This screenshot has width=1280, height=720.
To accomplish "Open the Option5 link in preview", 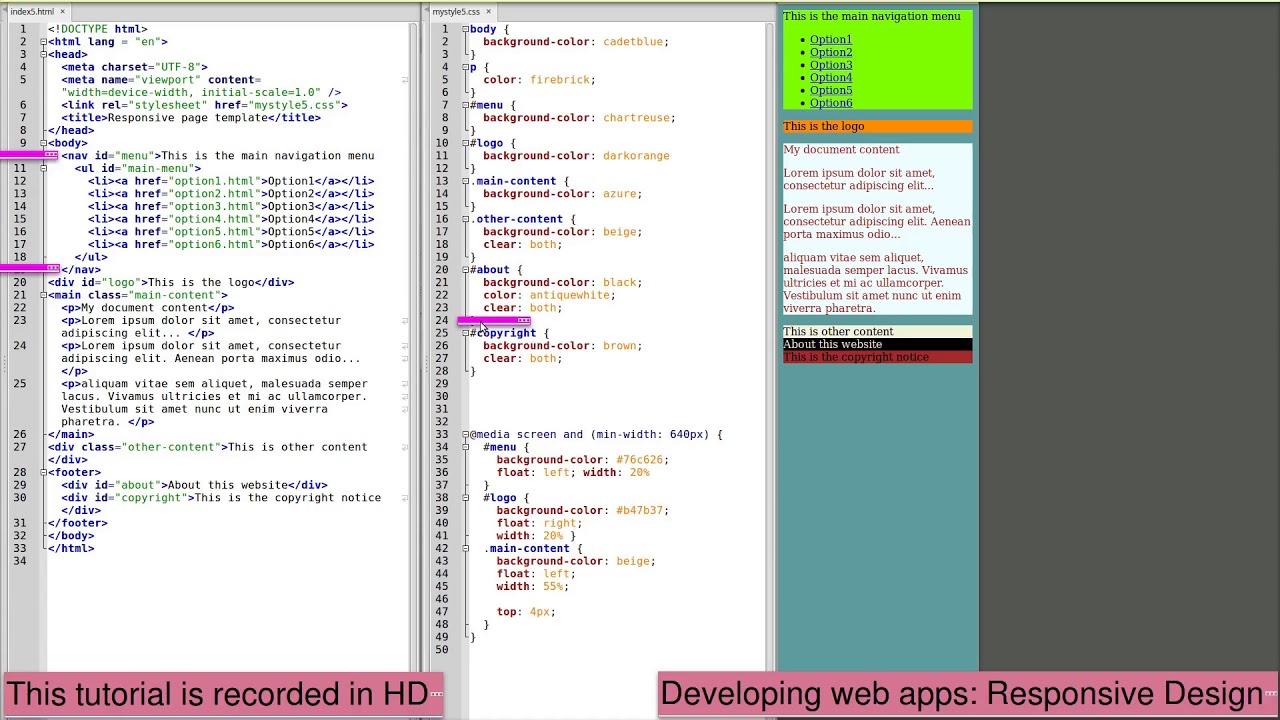I will pos(831,90).
